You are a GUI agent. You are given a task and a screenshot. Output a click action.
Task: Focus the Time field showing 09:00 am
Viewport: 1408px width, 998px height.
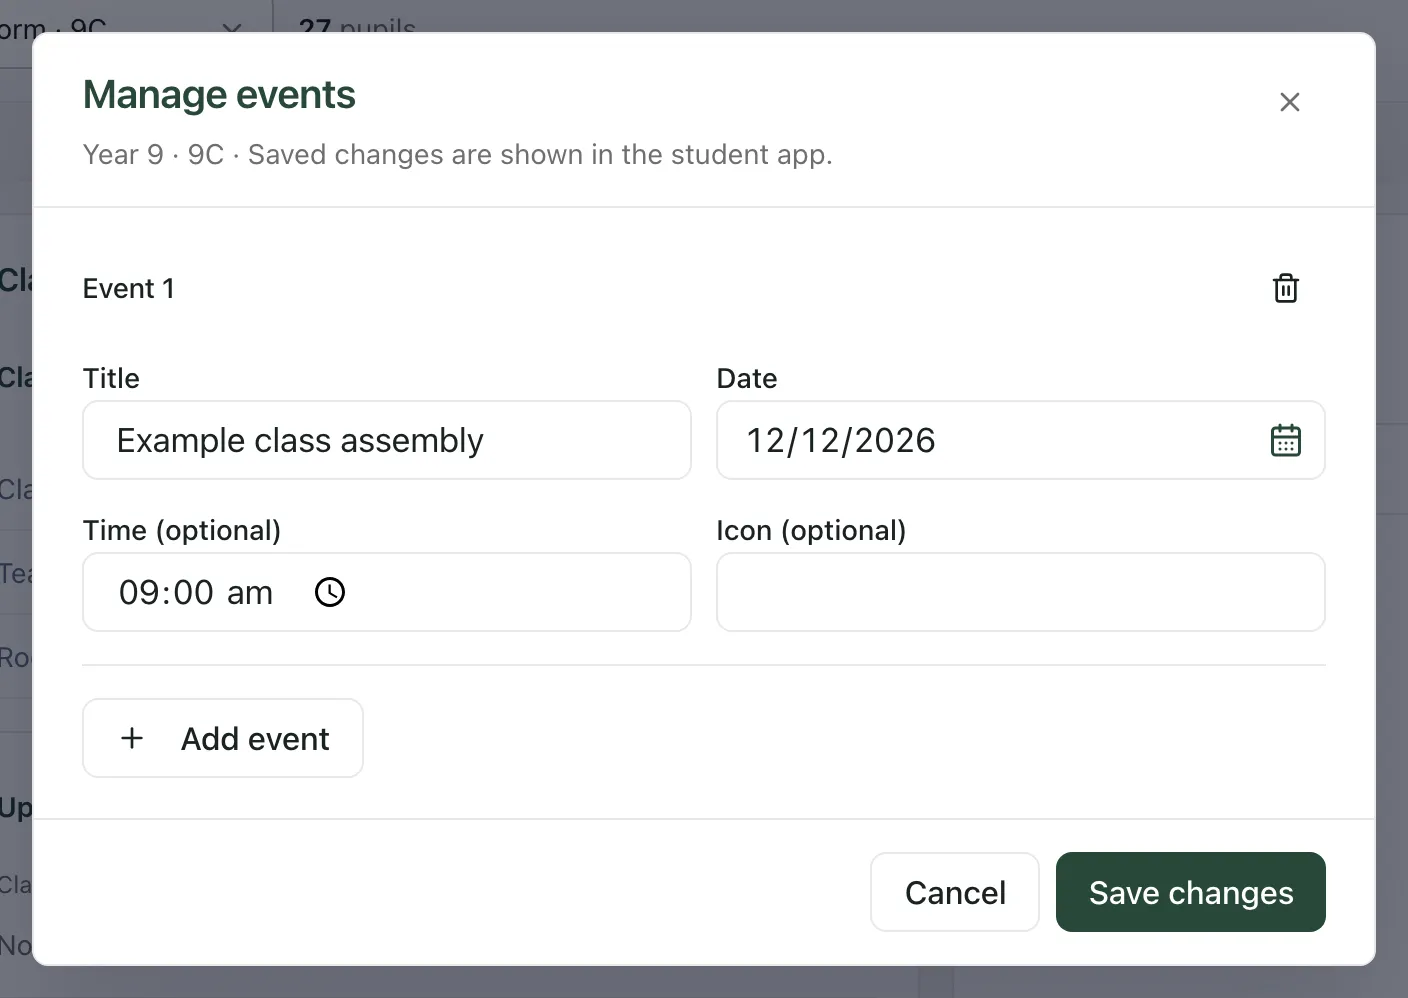(387, 592)
